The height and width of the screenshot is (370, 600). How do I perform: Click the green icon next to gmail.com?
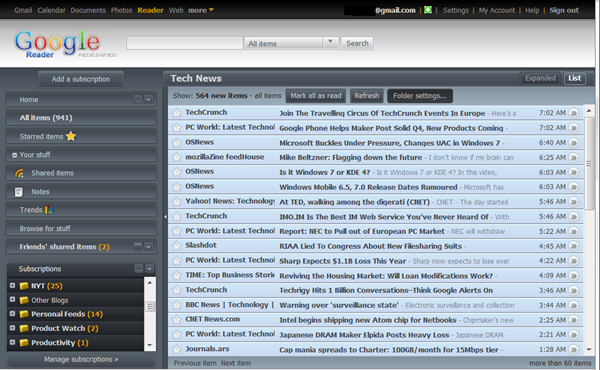coord(428,10)
